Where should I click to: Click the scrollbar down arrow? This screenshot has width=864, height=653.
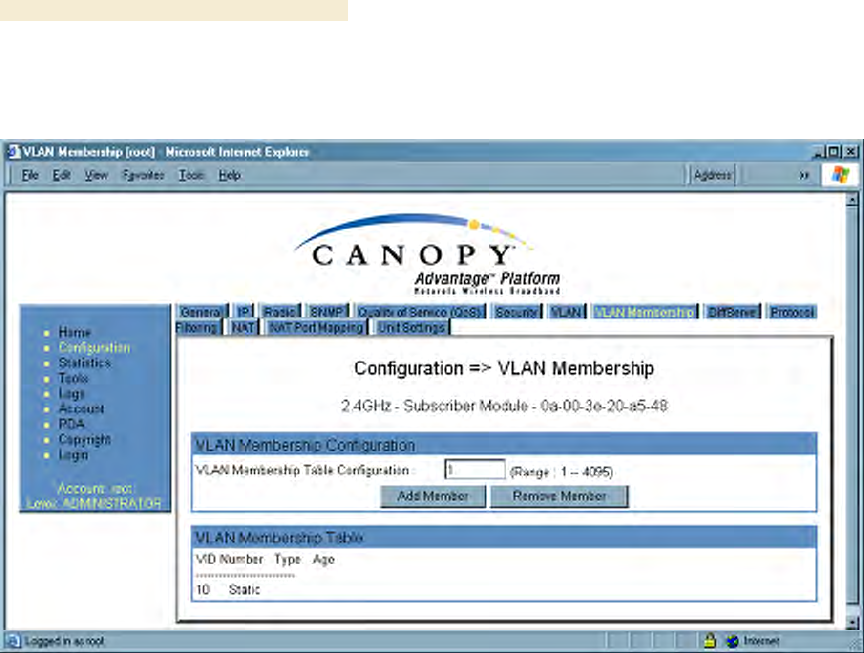(852, 623)
